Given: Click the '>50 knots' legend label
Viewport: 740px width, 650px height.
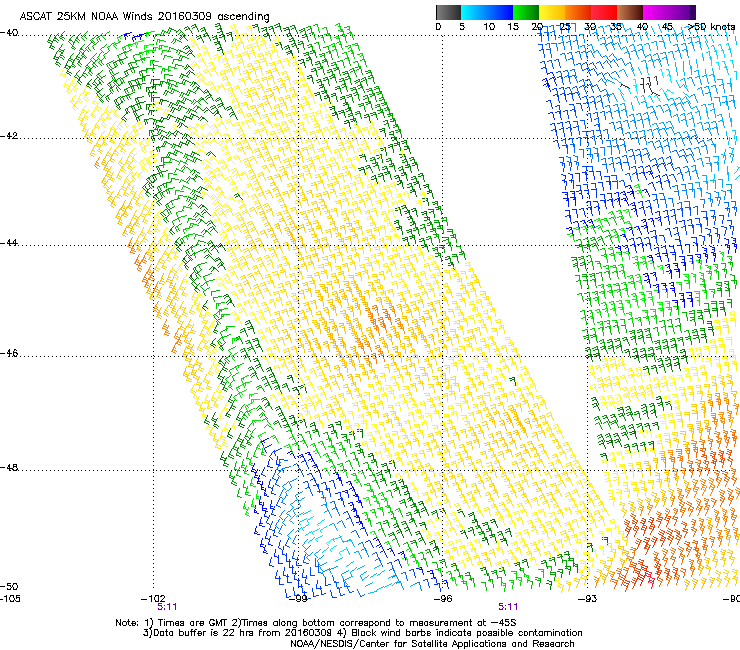Looking at the screenshot, I should tap(711, 27).
